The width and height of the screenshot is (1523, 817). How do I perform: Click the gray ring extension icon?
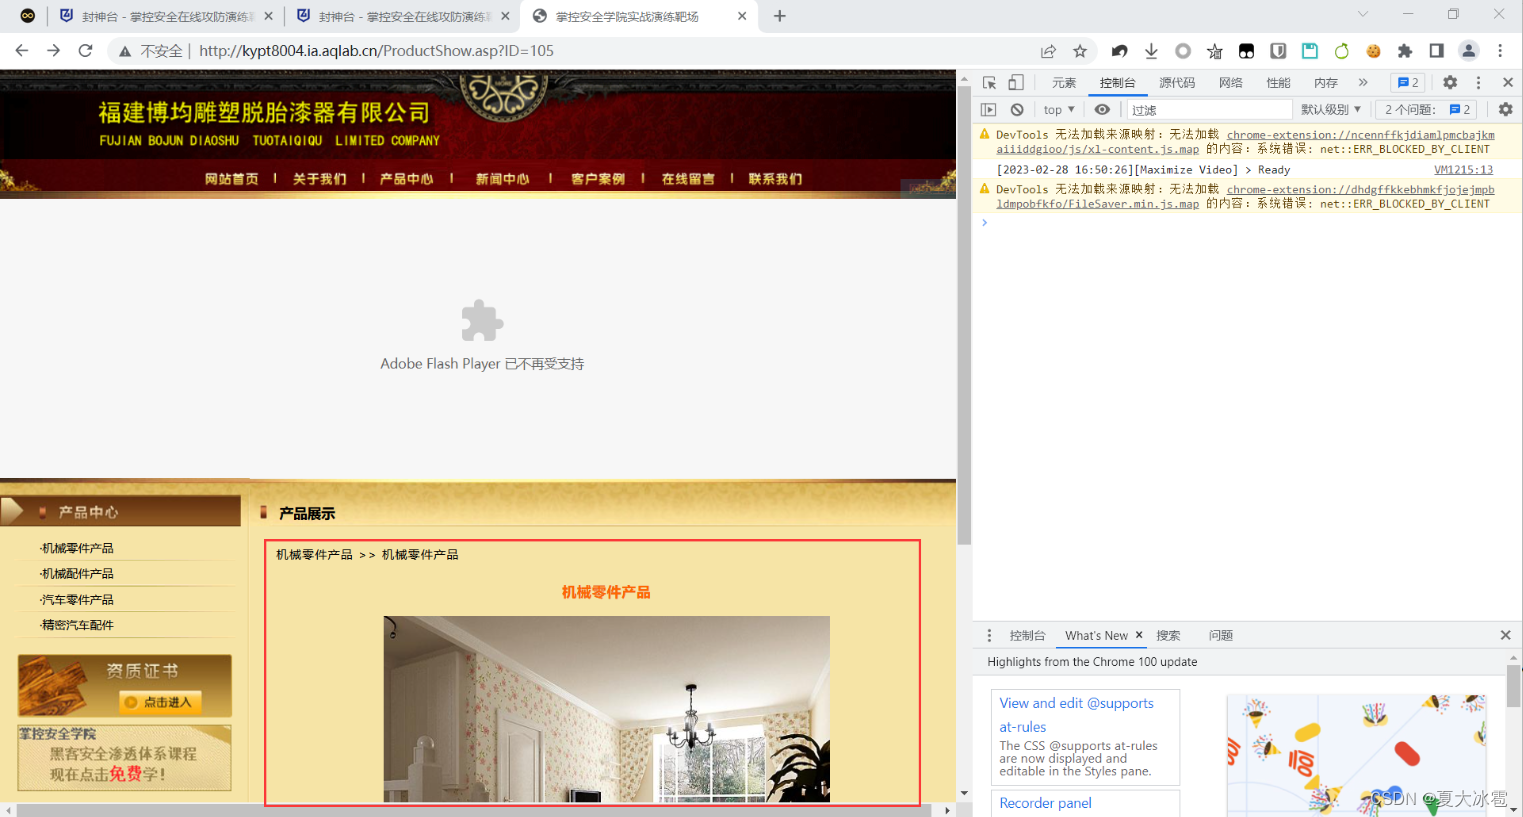coord(1183,51)
